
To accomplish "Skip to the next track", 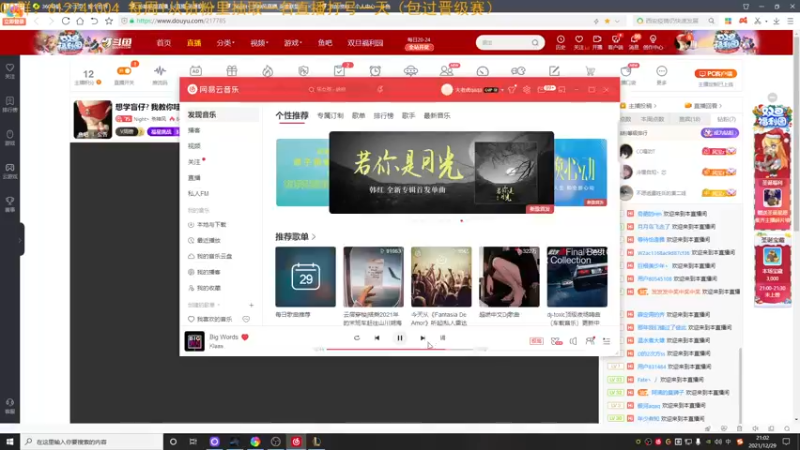I will coord(422,338).
